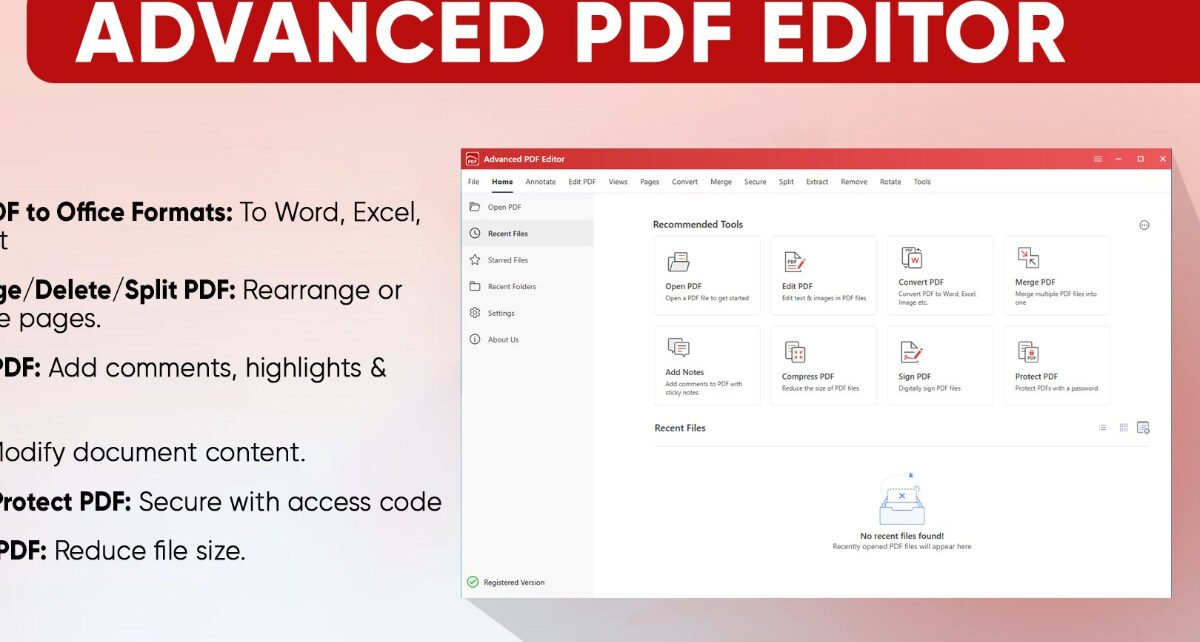This screenshot has width=1200, height=642.
Task: Minimize the Advanced PDF Editor window
Action: [x=1118, y=159]
